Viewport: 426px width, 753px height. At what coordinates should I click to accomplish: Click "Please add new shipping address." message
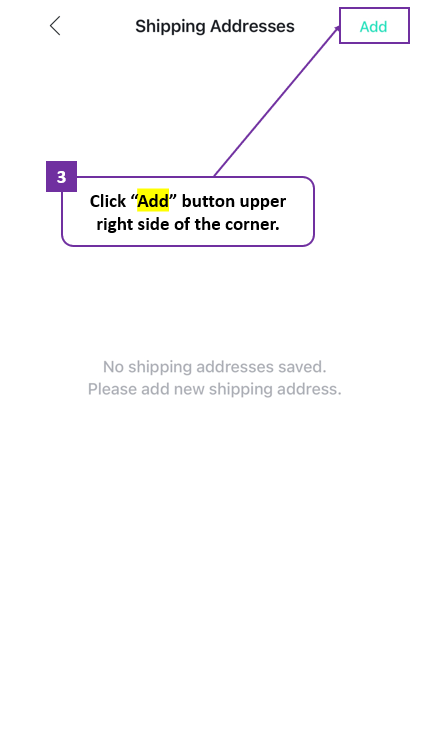click(215, 389)
